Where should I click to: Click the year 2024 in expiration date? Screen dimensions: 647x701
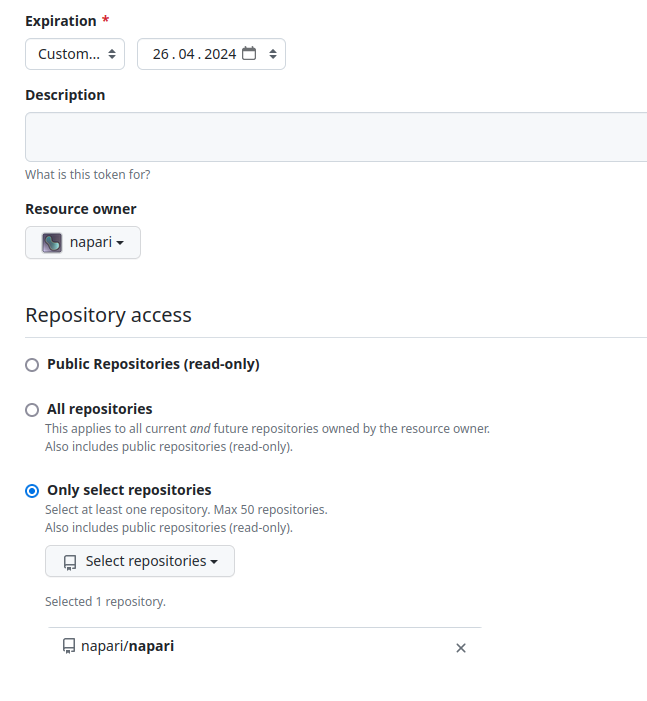220,54
